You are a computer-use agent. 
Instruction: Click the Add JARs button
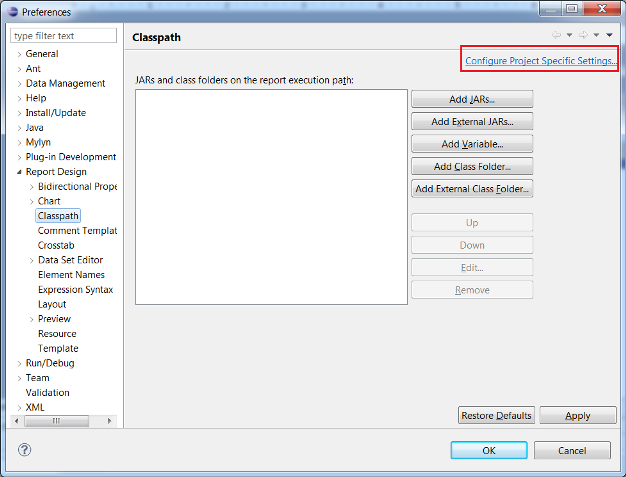(x=472, y=99)
